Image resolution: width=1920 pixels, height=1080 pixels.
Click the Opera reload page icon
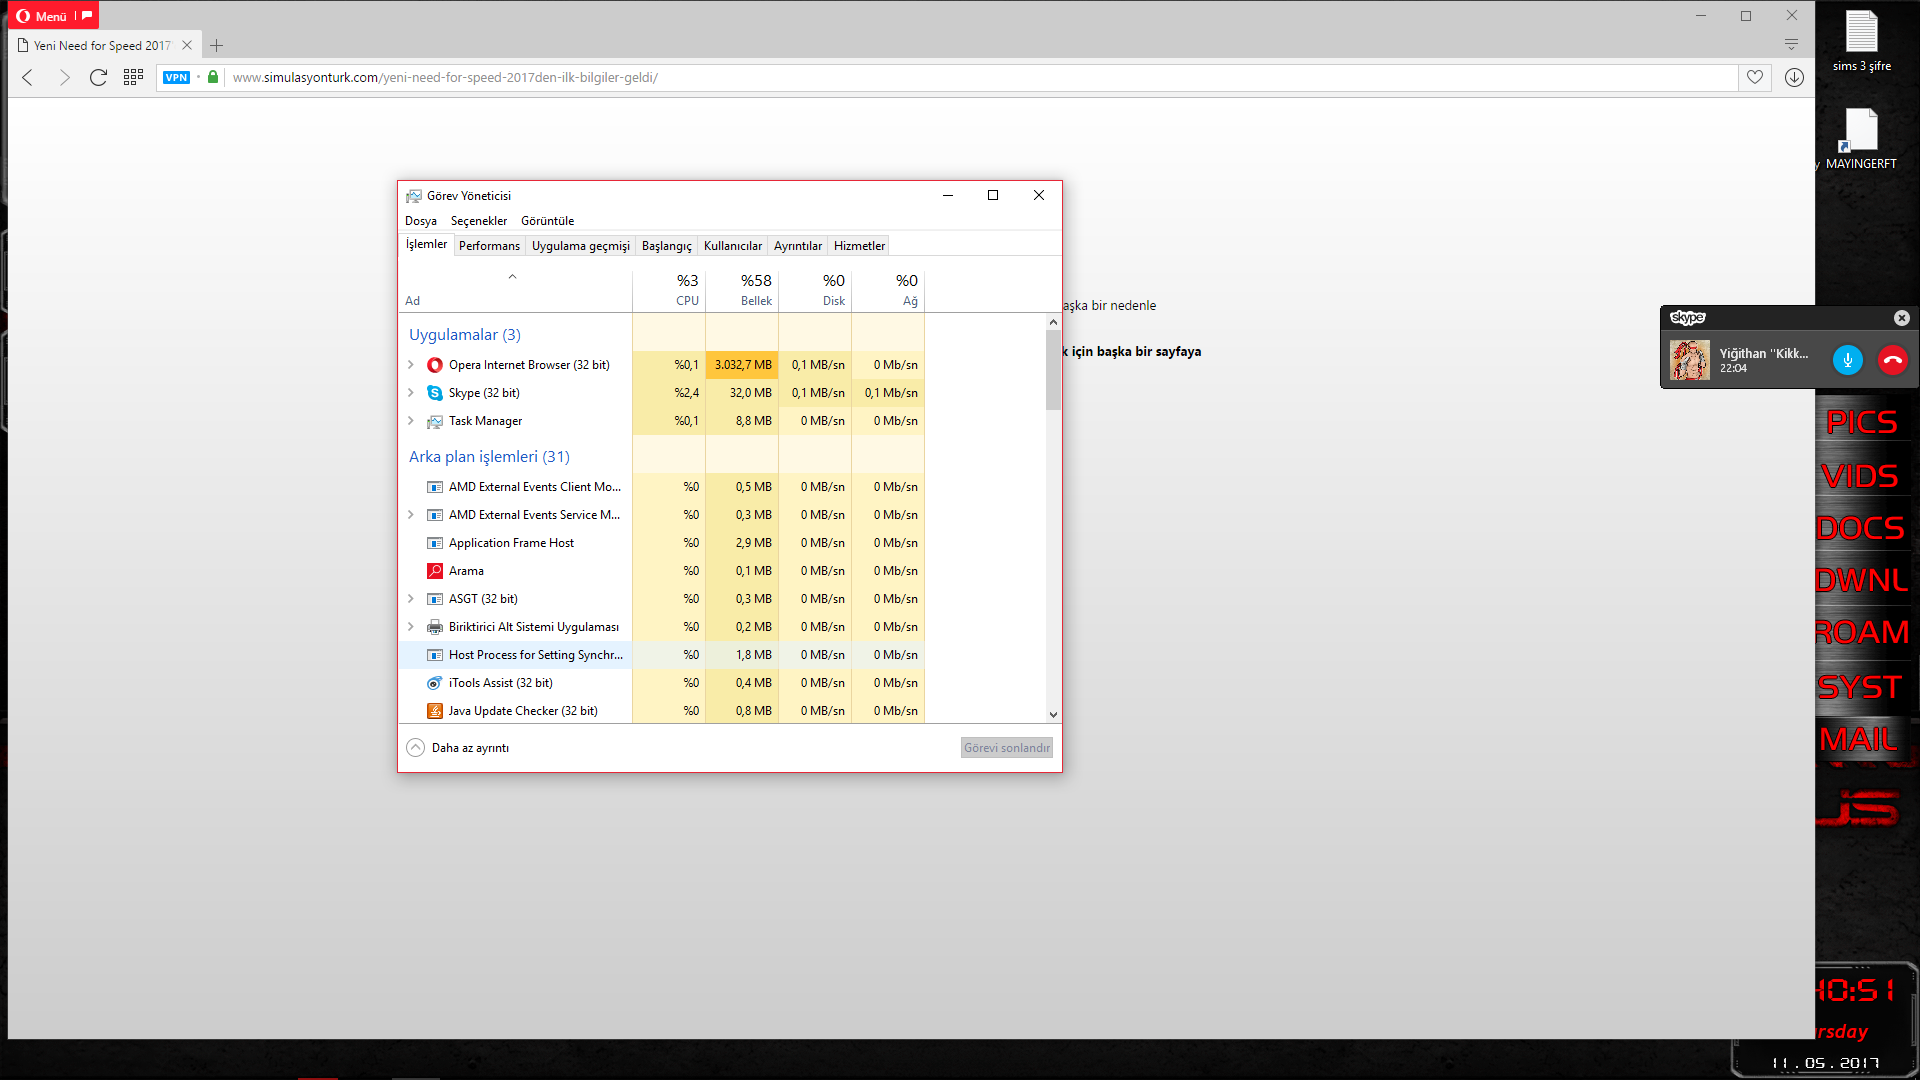(98, 77)
